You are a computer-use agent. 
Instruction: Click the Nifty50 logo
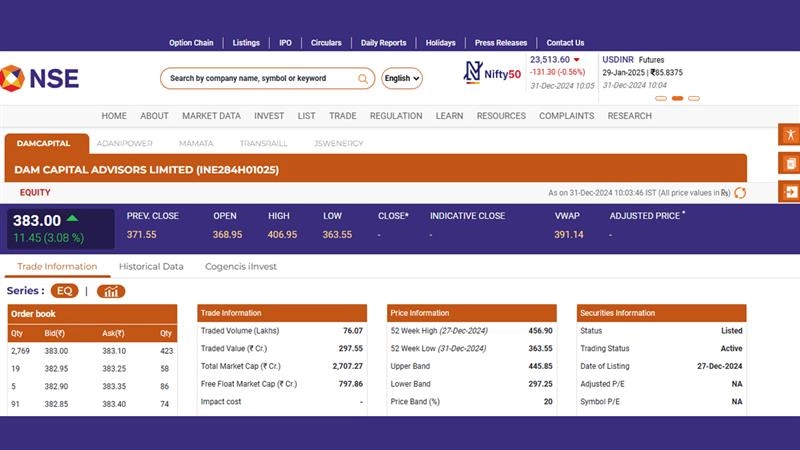(492, 73)
